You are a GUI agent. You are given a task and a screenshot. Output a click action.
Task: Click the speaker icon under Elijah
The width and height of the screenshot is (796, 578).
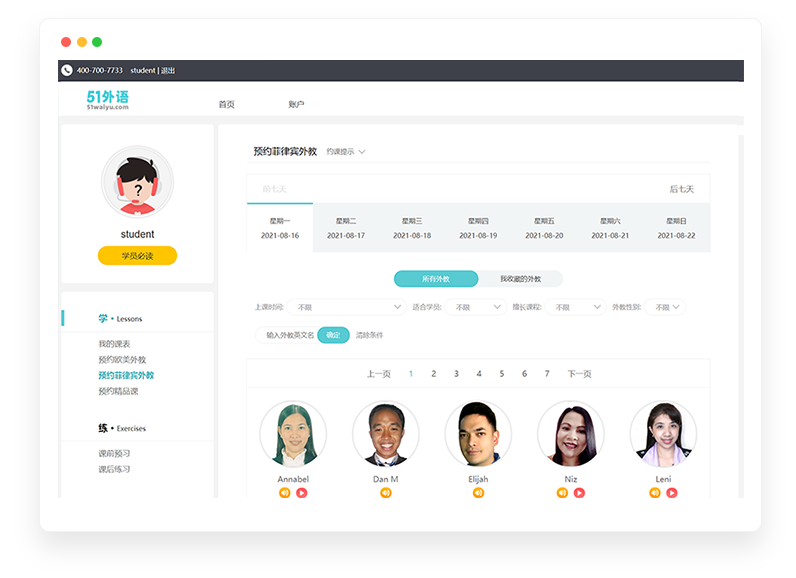478,492
